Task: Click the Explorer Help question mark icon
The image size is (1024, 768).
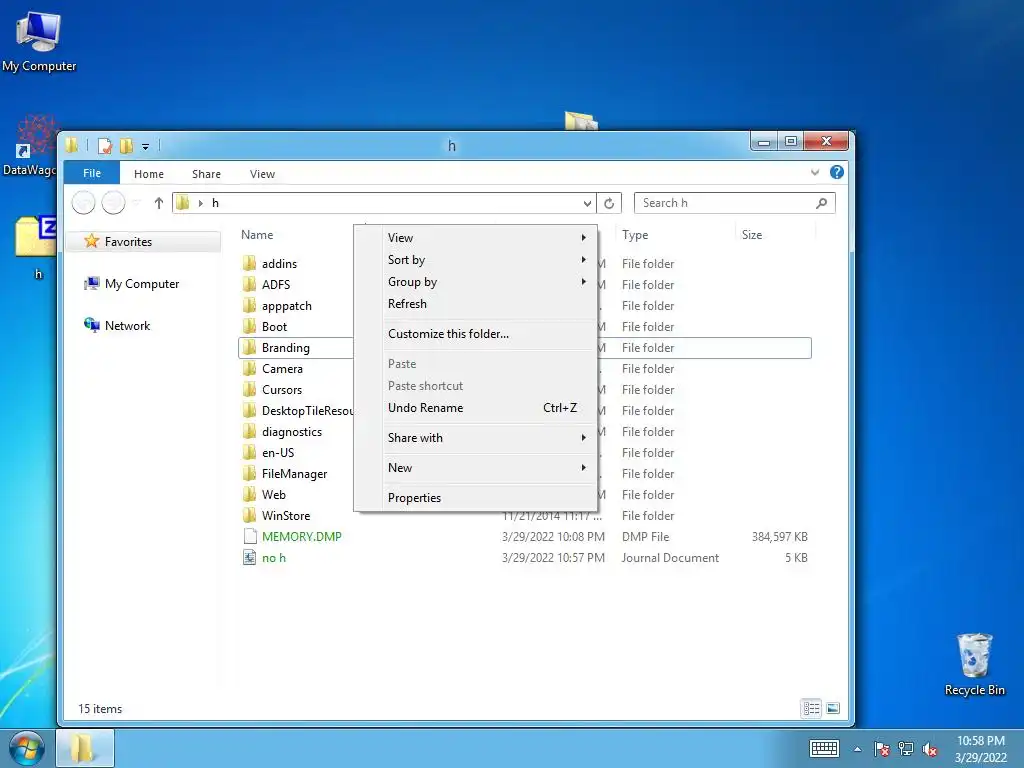Action: coord(837,172)
